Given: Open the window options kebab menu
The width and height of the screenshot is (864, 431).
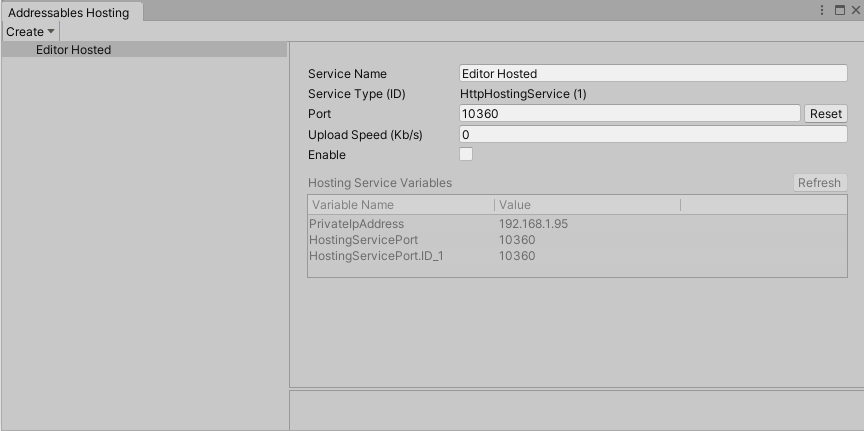Looking at the screenshot, I should coord(823,11).
